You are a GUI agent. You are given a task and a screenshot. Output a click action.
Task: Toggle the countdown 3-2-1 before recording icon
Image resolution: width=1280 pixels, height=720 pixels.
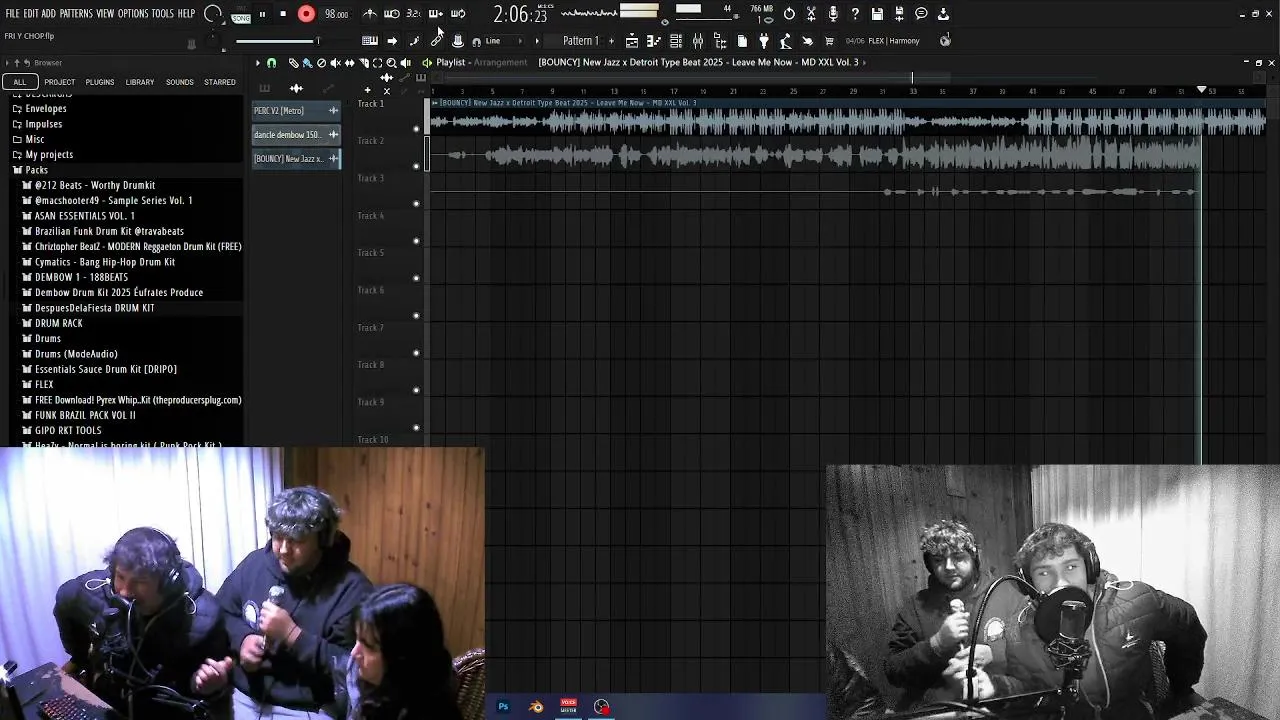413,14
